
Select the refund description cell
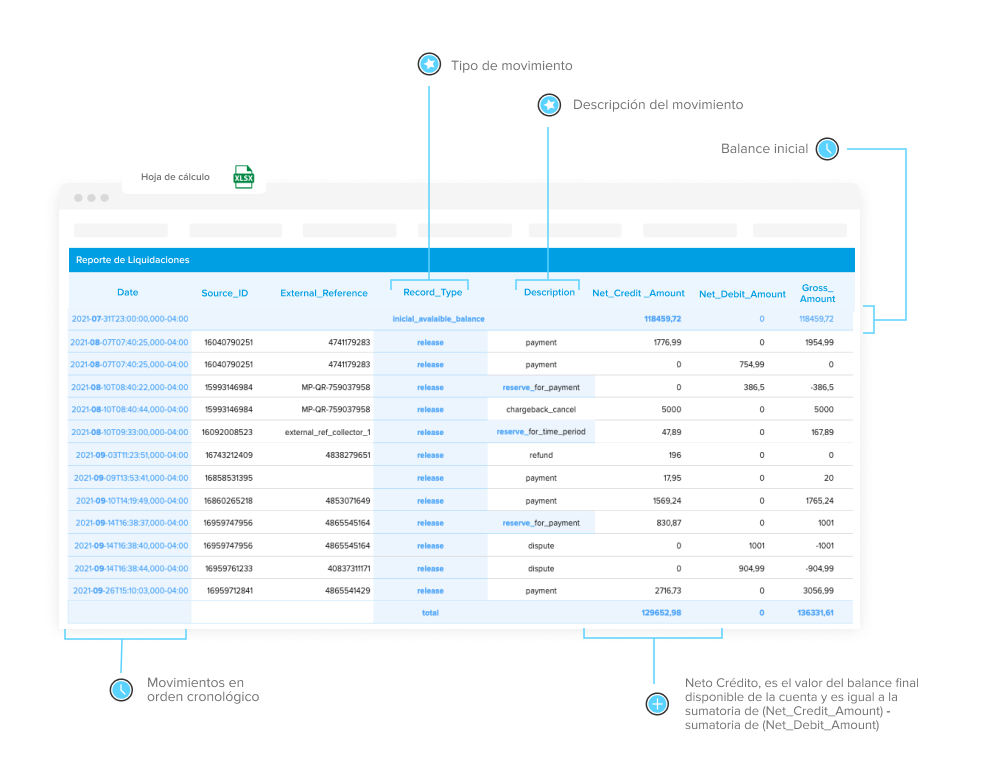(x=541, y=455)
